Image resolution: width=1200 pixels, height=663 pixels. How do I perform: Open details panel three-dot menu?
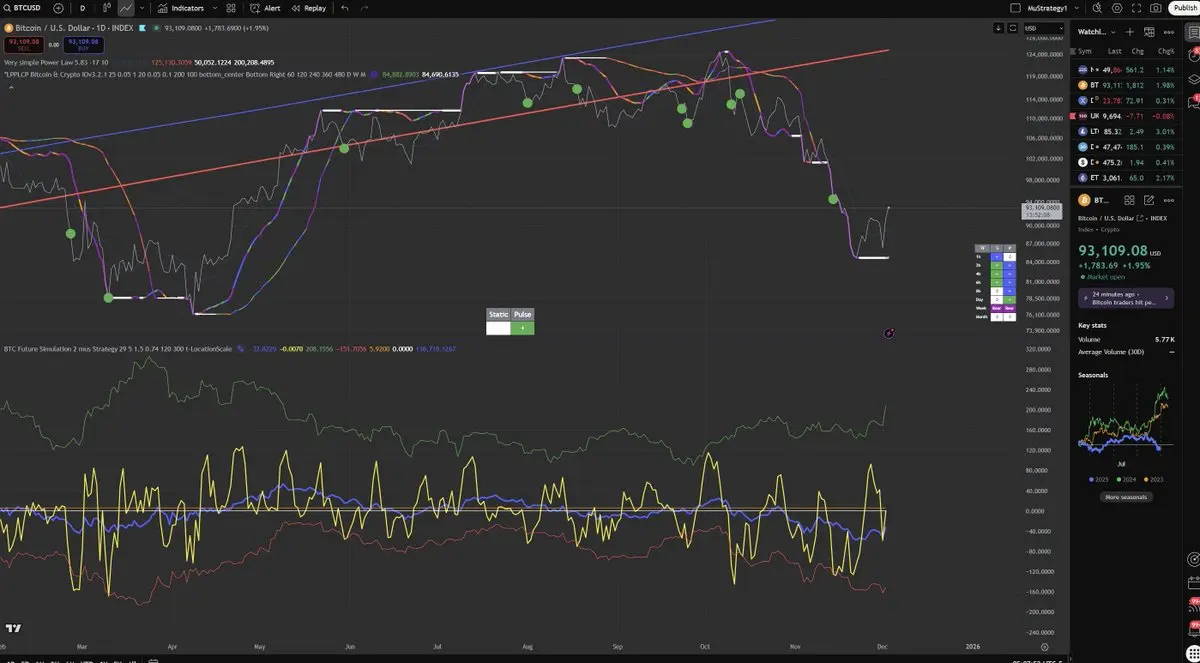tap(1168, 200)
